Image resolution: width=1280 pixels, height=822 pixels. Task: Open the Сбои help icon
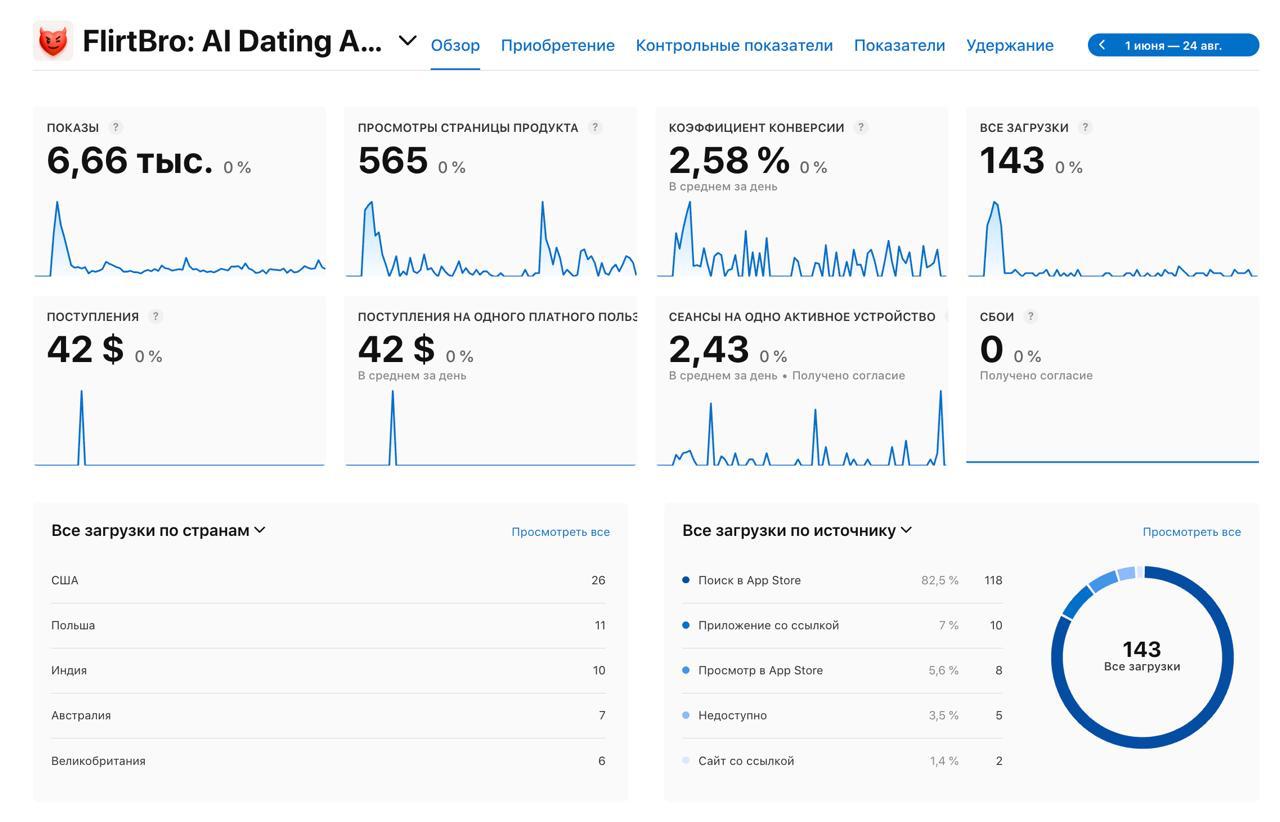1030,315
